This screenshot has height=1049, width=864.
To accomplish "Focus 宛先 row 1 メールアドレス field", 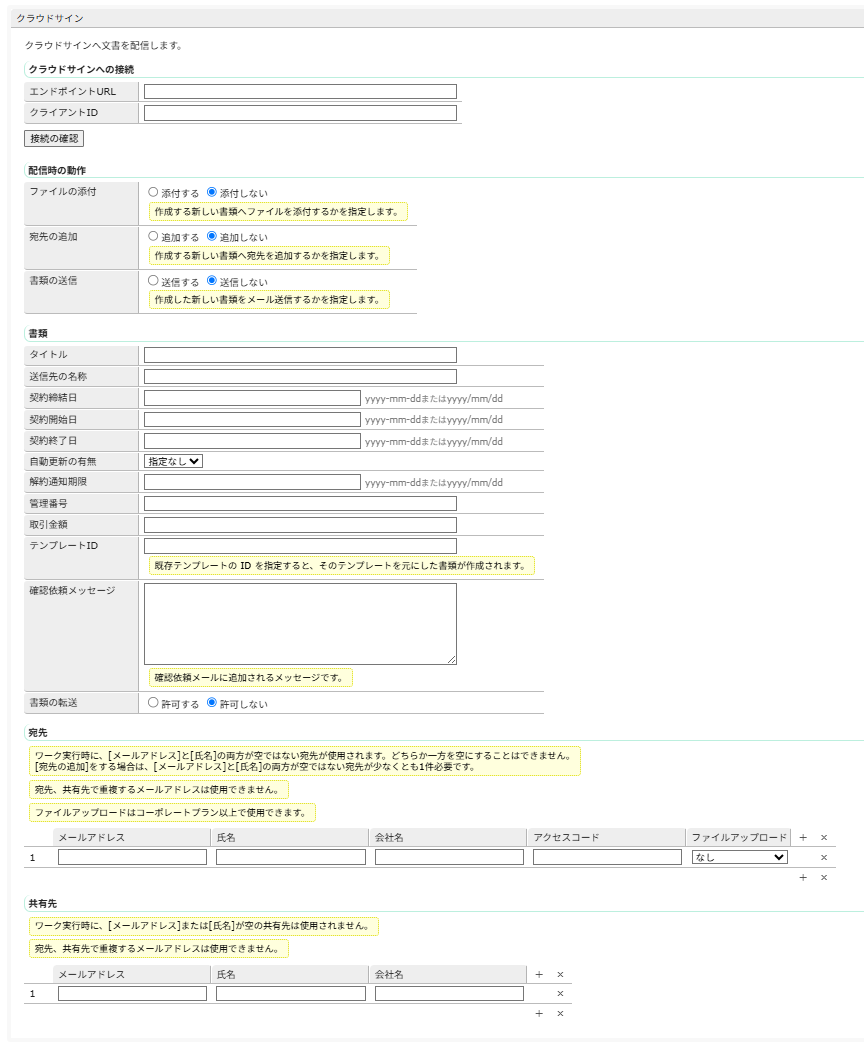I will point(133,857).
